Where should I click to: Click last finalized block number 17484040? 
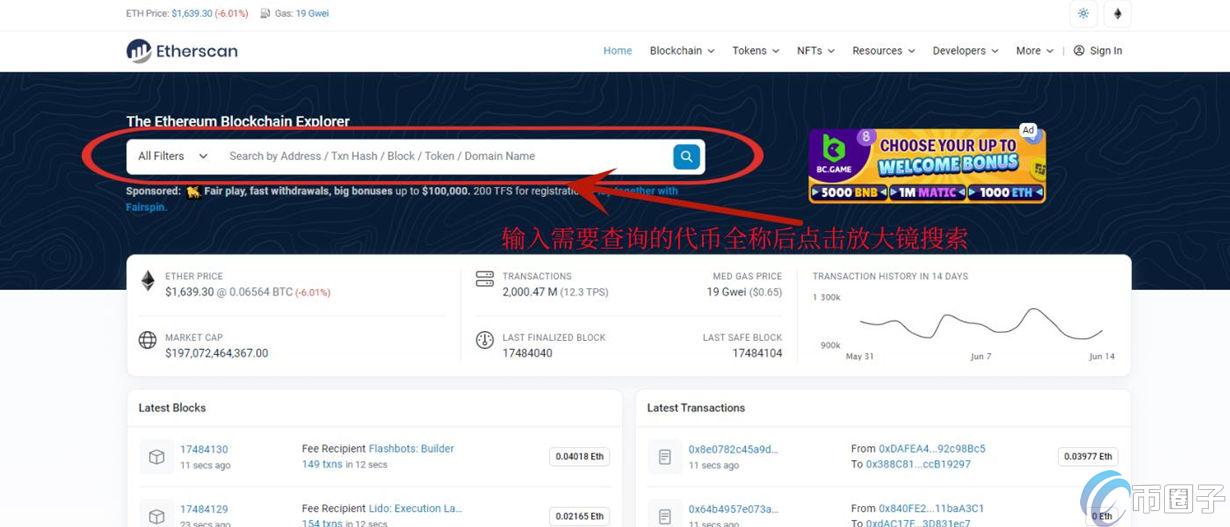527,353
